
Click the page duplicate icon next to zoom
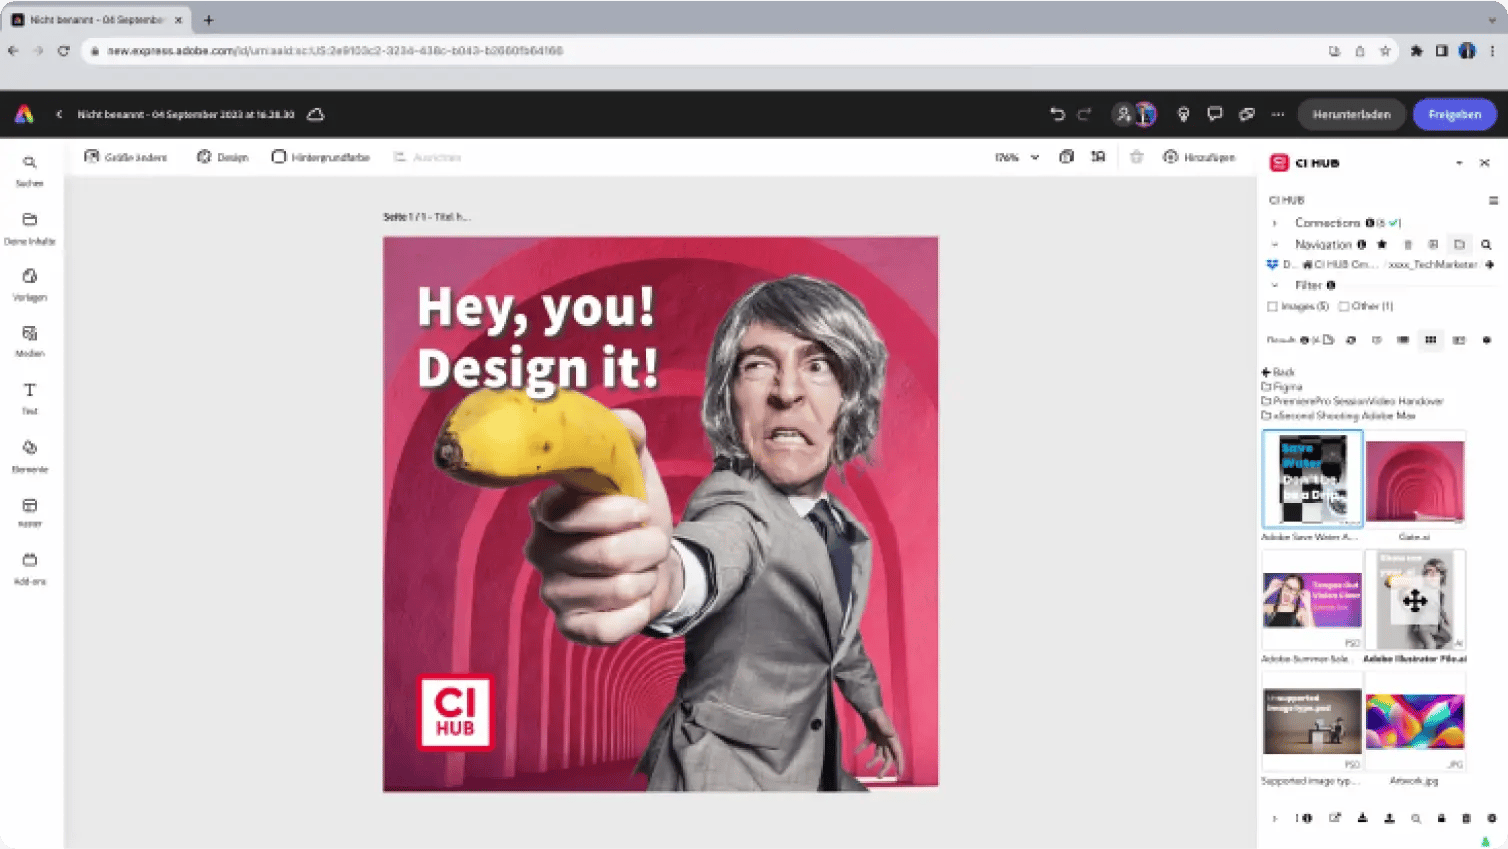coord(1067,157)
